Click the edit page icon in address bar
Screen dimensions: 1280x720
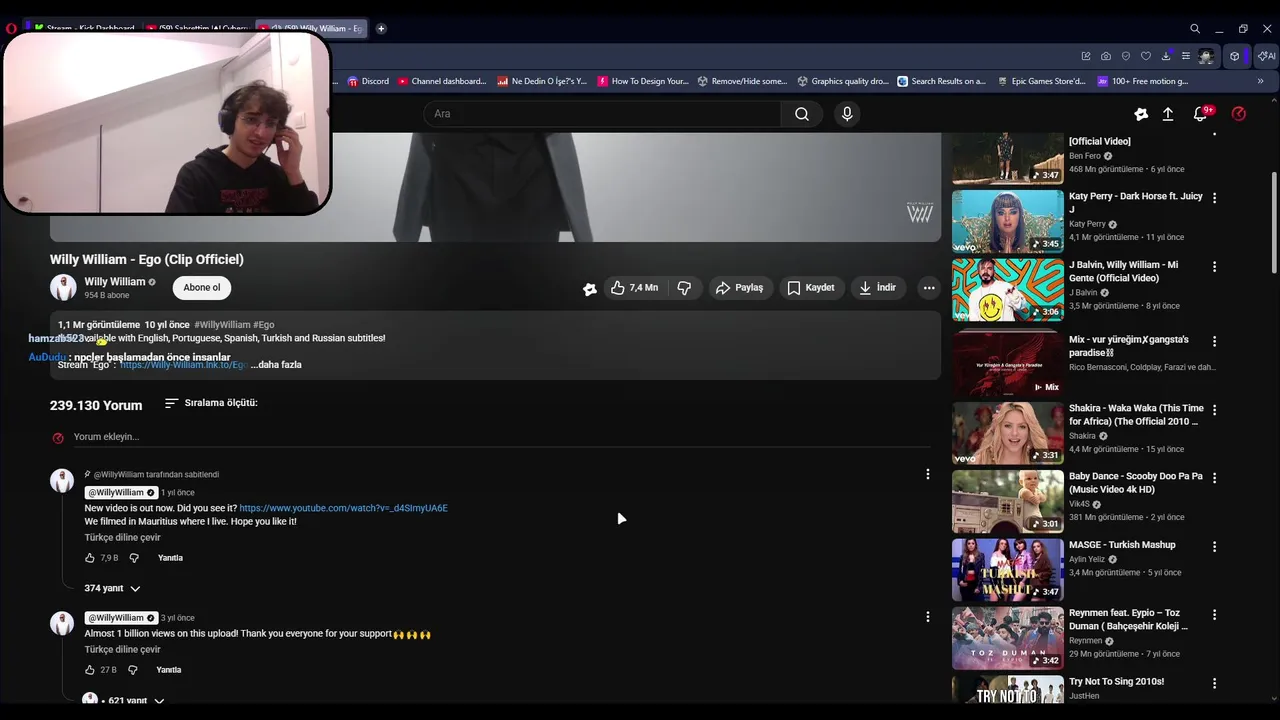[1086, 56]
